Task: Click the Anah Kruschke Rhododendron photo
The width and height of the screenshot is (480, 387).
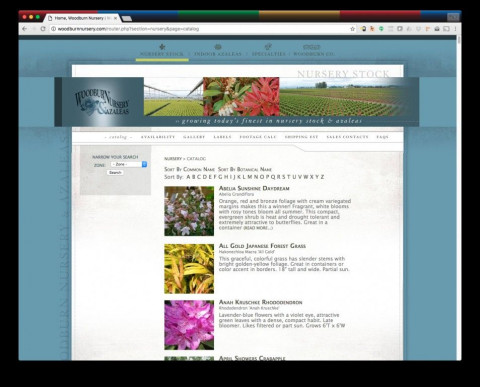Action: tap(189, 325)
